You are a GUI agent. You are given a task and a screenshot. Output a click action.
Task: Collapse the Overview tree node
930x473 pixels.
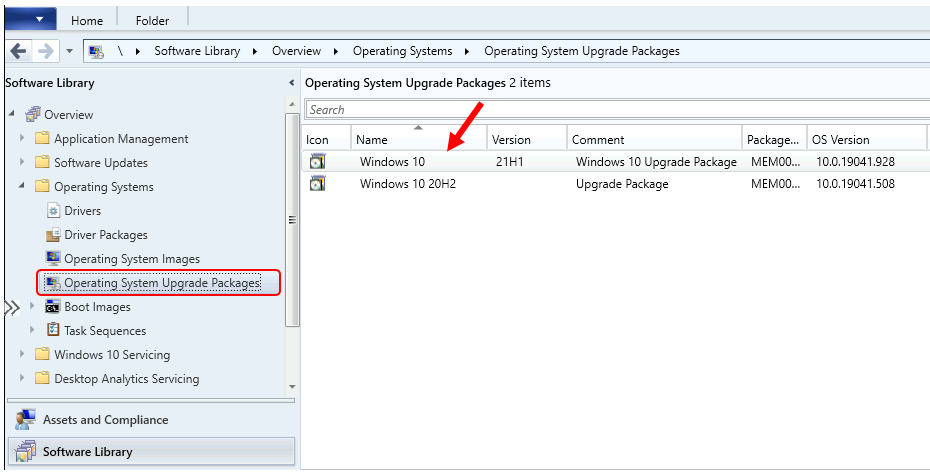tap(12, 113)
